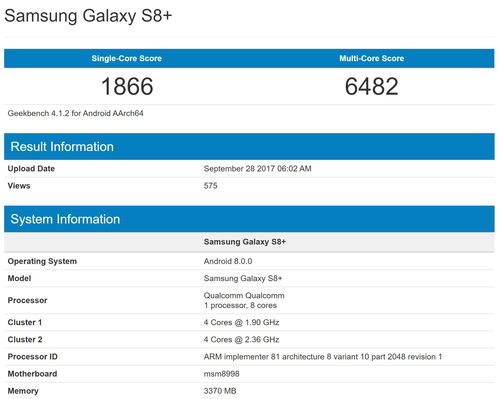499x399 pixels.
Task: Click the single-core value 1866
Action: tap(127, 86)
